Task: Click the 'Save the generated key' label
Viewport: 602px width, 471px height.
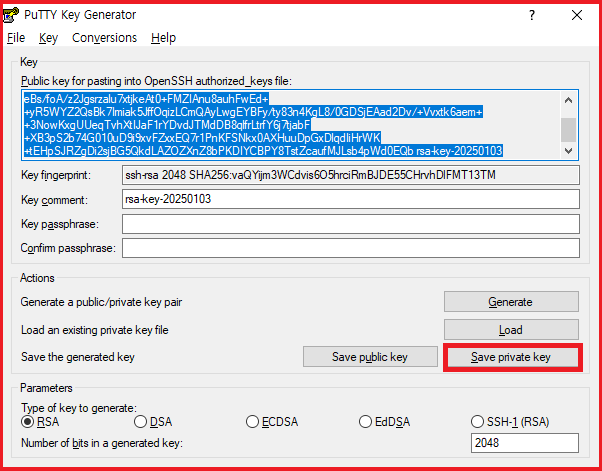Action: point(78,357)
